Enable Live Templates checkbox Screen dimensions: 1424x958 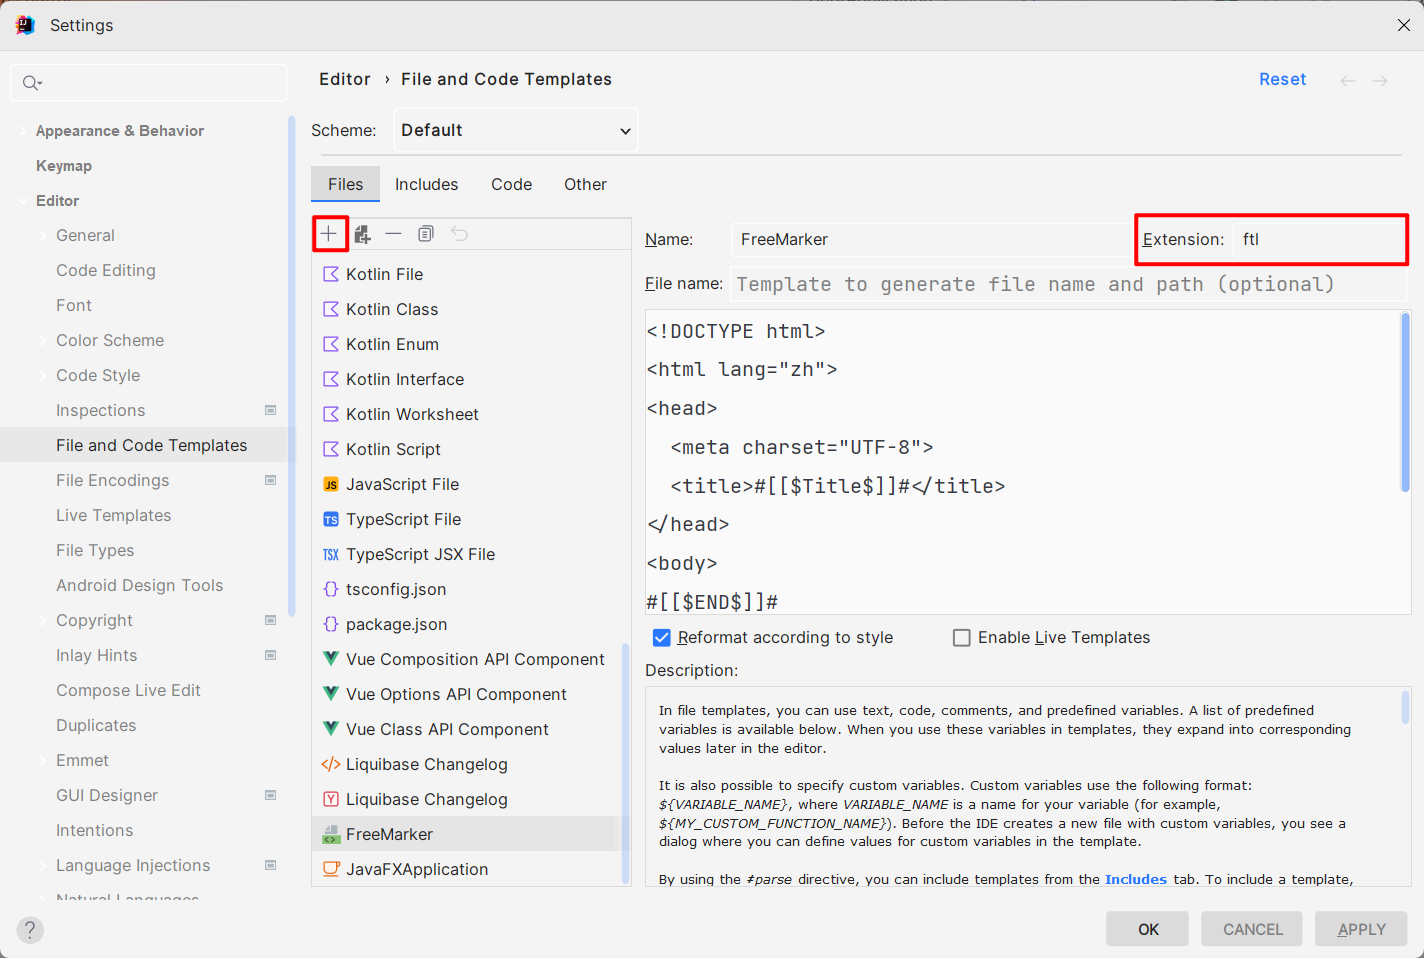pyautogui.click(x=962, y=638)
